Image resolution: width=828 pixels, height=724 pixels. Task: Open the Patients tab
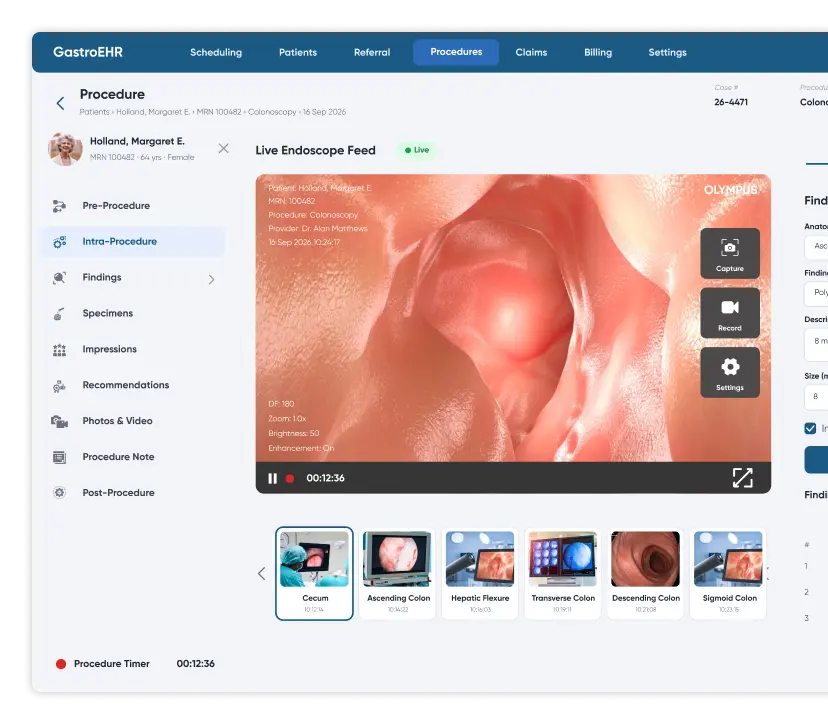[298, 52]
